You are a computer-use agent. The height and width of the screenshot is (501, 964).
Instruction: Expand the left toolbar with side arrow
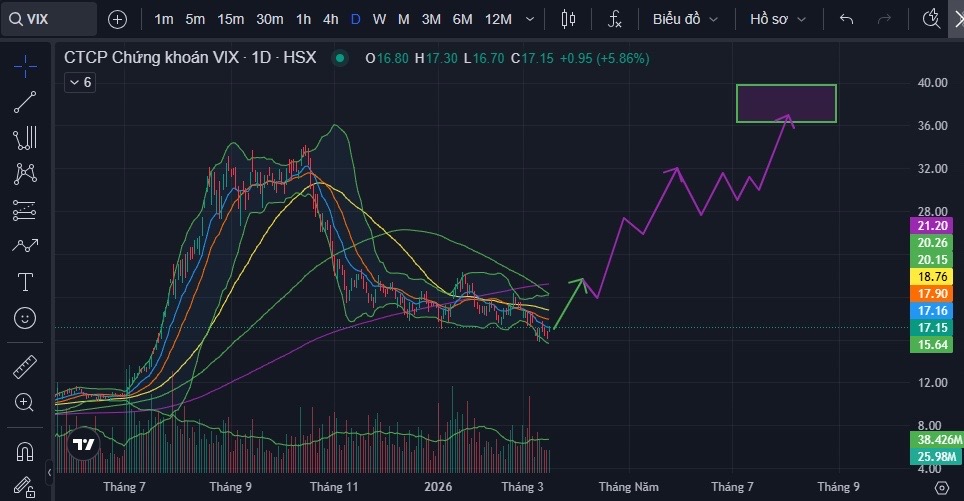click(x=49, y=472)
